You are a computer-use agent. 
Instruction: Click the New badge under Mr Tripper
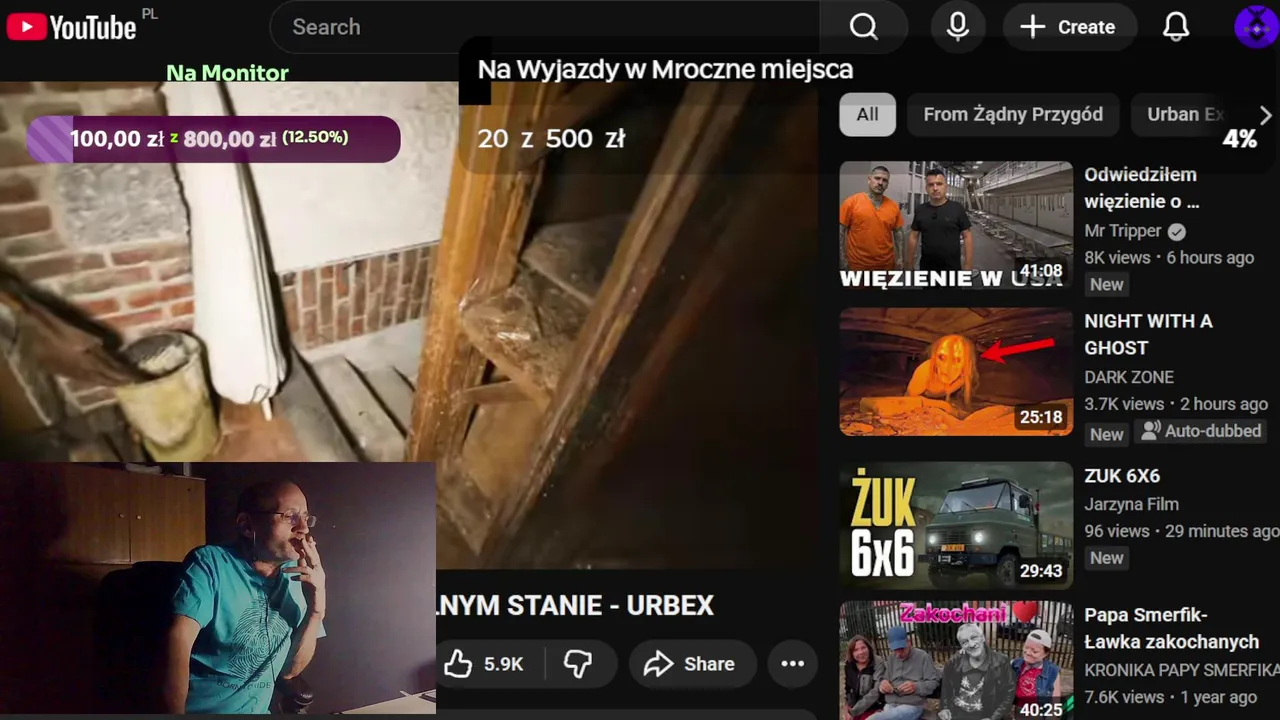(1106, 285)
